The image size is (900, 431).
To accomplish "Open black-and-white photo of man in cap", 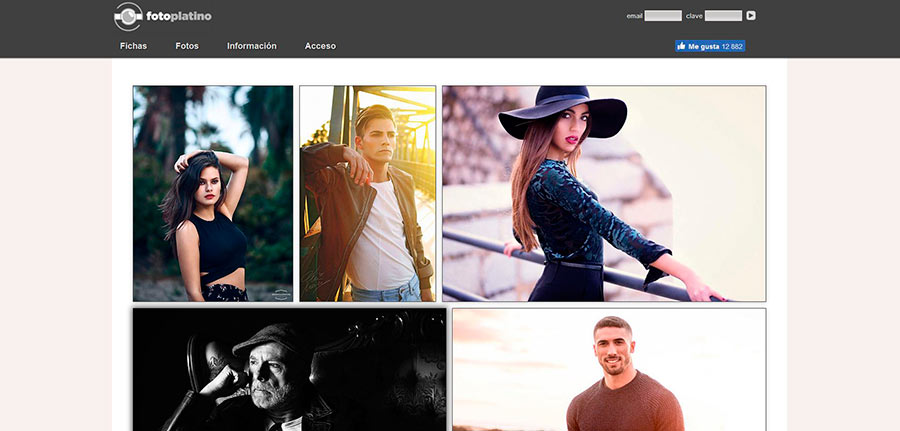I will (289, 370).
